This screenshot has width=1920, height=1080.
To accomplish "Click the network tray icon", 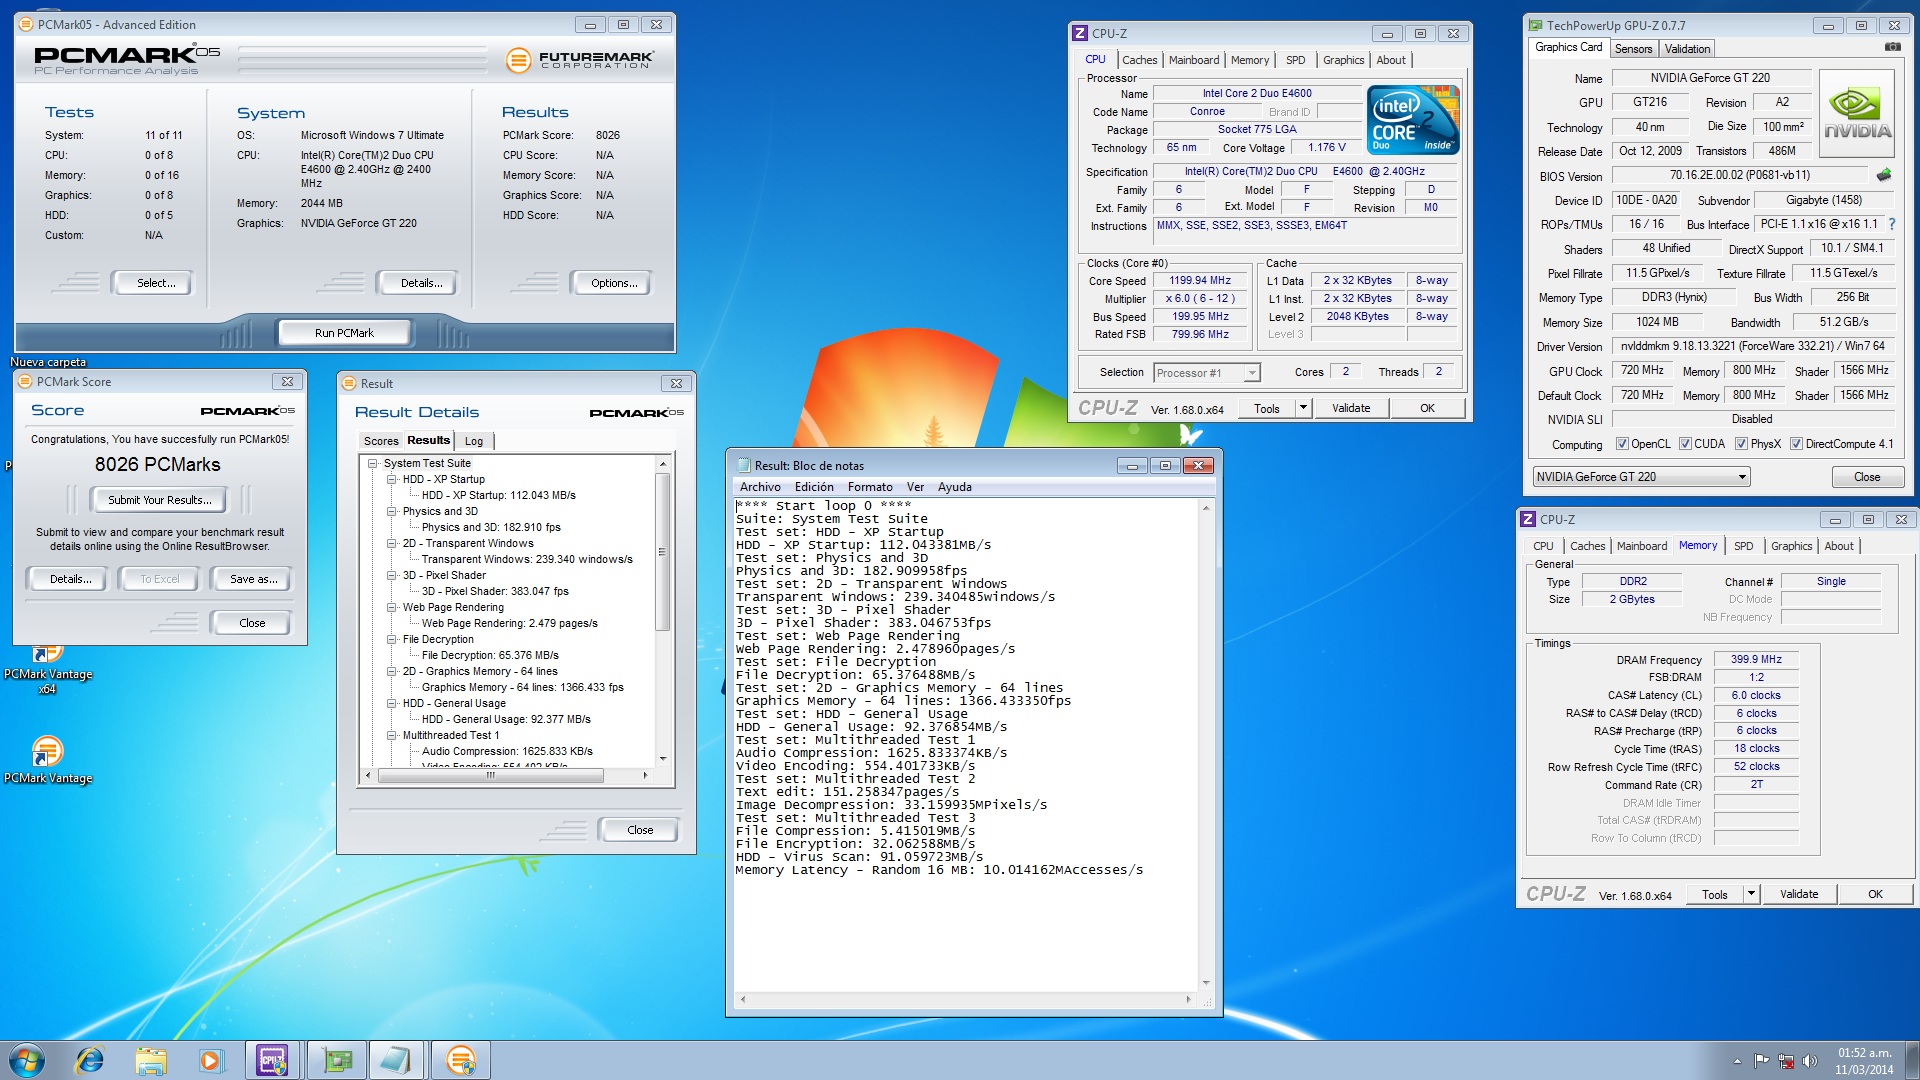I will pyautogui.click(x=1786, y=1061).
